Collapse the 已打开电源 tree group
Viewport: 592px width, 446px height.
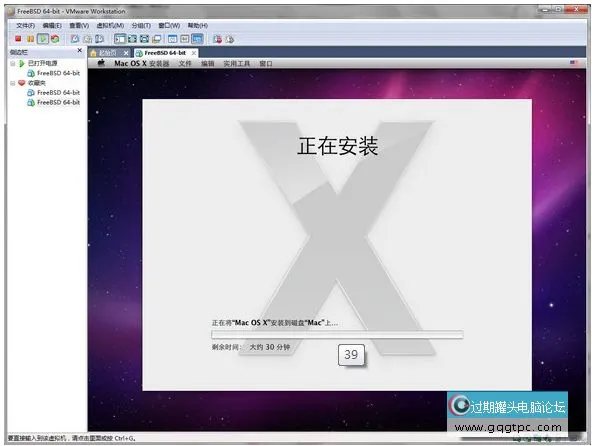pos(13,63)
